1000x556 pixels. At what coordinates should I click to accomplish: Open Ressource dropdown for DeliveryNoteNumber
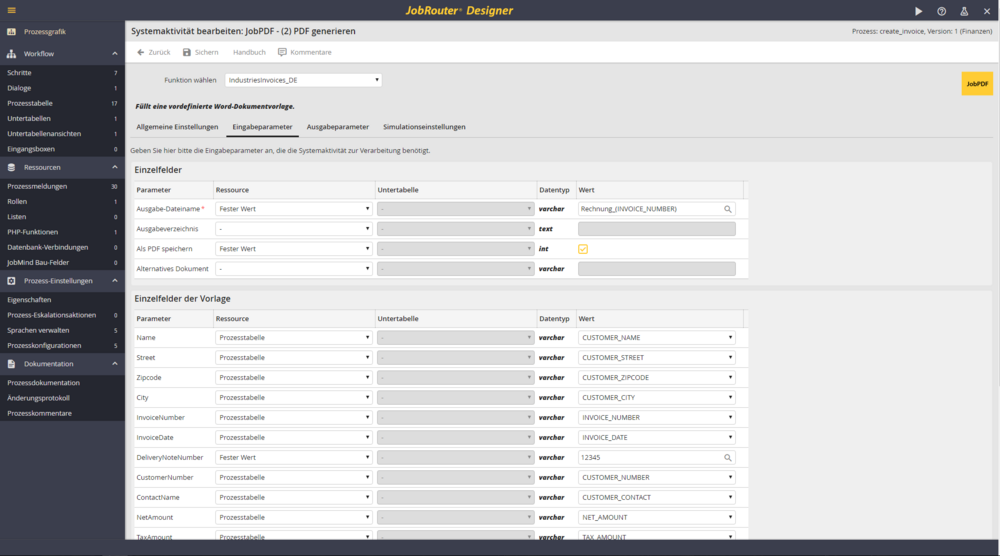click(x=294, y=458)
